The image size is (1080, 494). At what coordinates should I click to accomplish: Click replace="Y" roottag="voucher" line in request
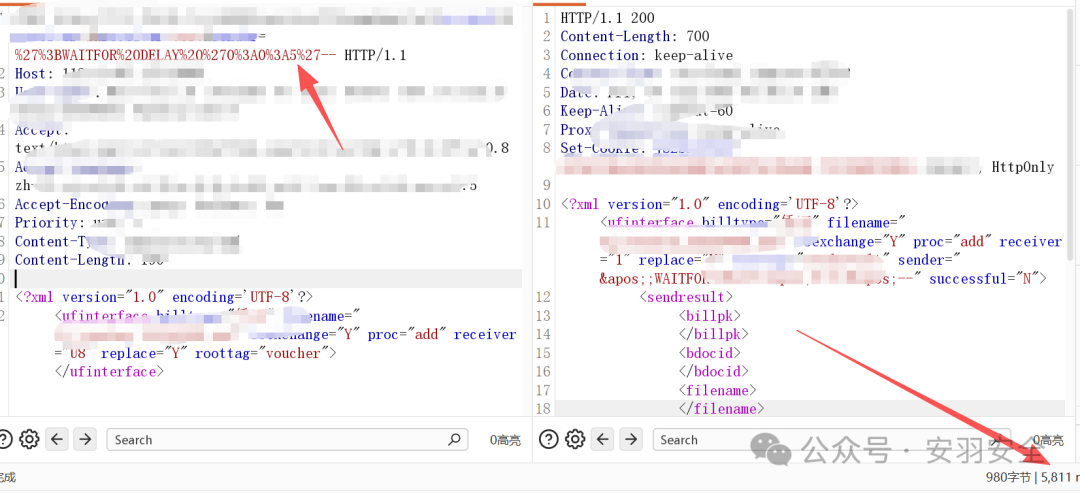coord(195,353)
